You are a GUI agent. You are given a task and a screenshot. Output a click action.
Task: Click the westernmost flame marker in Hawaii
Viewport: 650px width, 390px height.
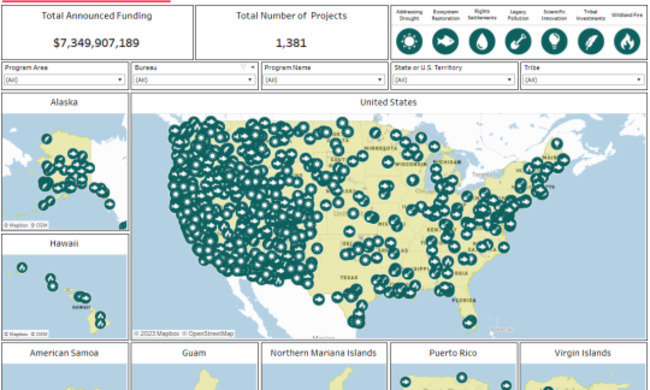pyautogui.click(x=22, y=268)
